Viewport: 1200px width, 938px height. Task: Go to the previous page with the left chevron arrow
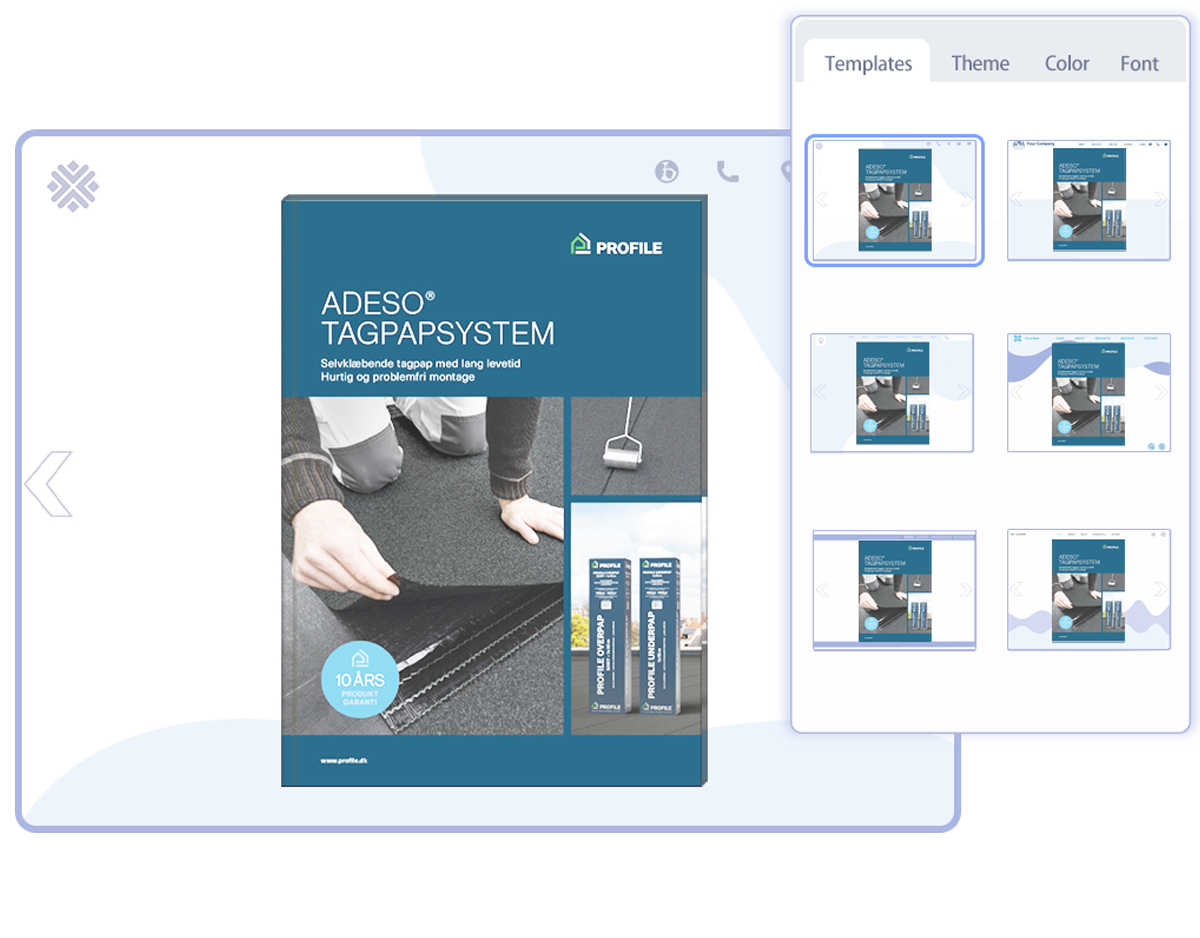tap(49, 484)
